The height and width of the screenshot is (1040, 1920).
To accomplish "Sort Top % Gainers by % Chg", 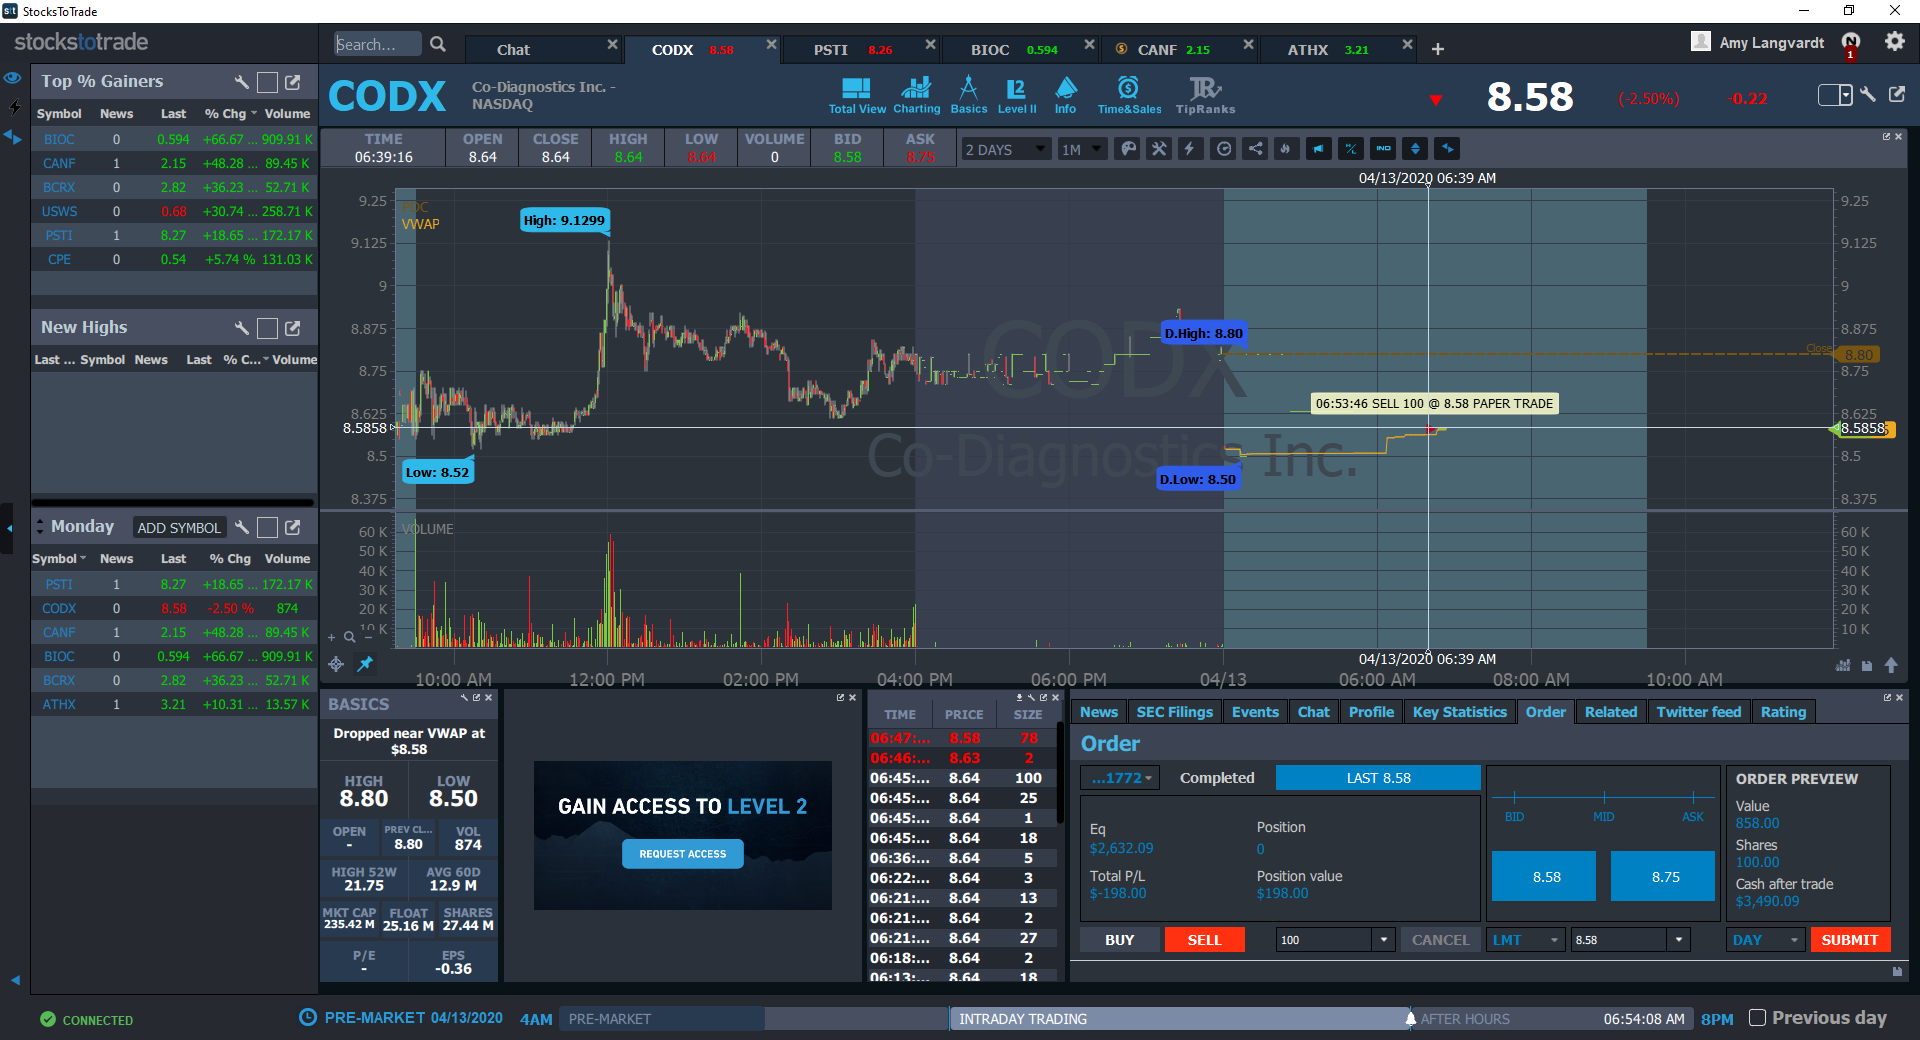I will click(x=230, y=113).
